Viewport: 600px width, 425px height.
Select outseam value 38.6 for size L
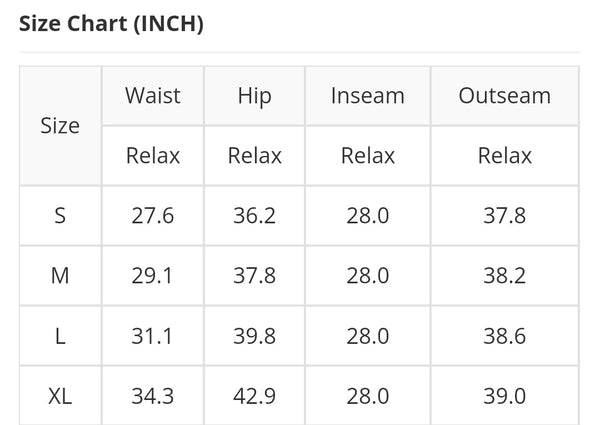(x=505, y=336)
